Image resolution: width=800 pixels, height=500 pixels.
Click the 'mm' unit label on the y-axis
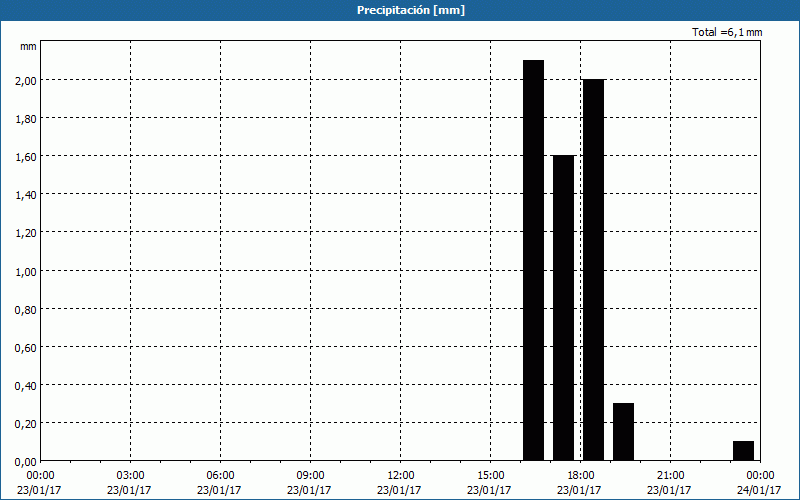28,46
